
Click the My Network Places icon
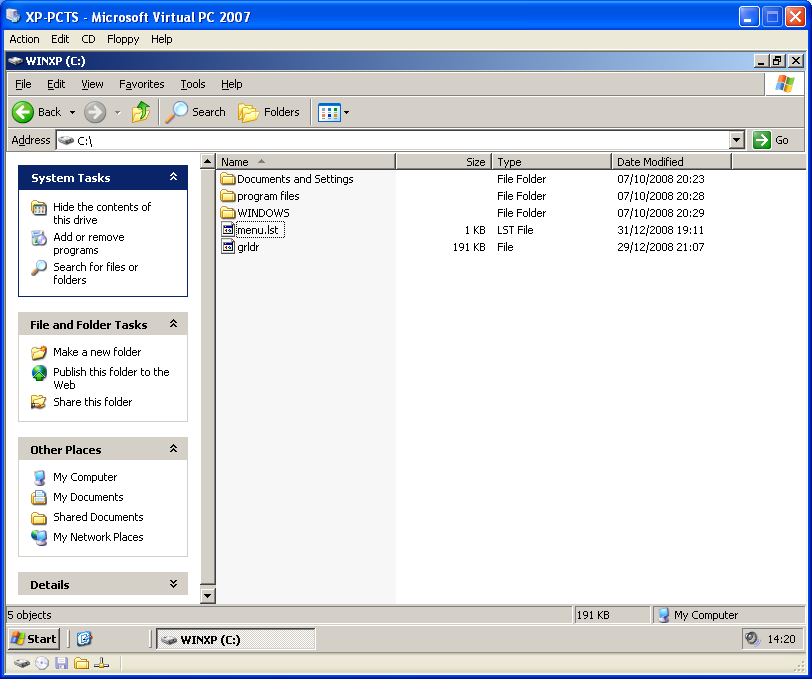(x=39, y=538)
